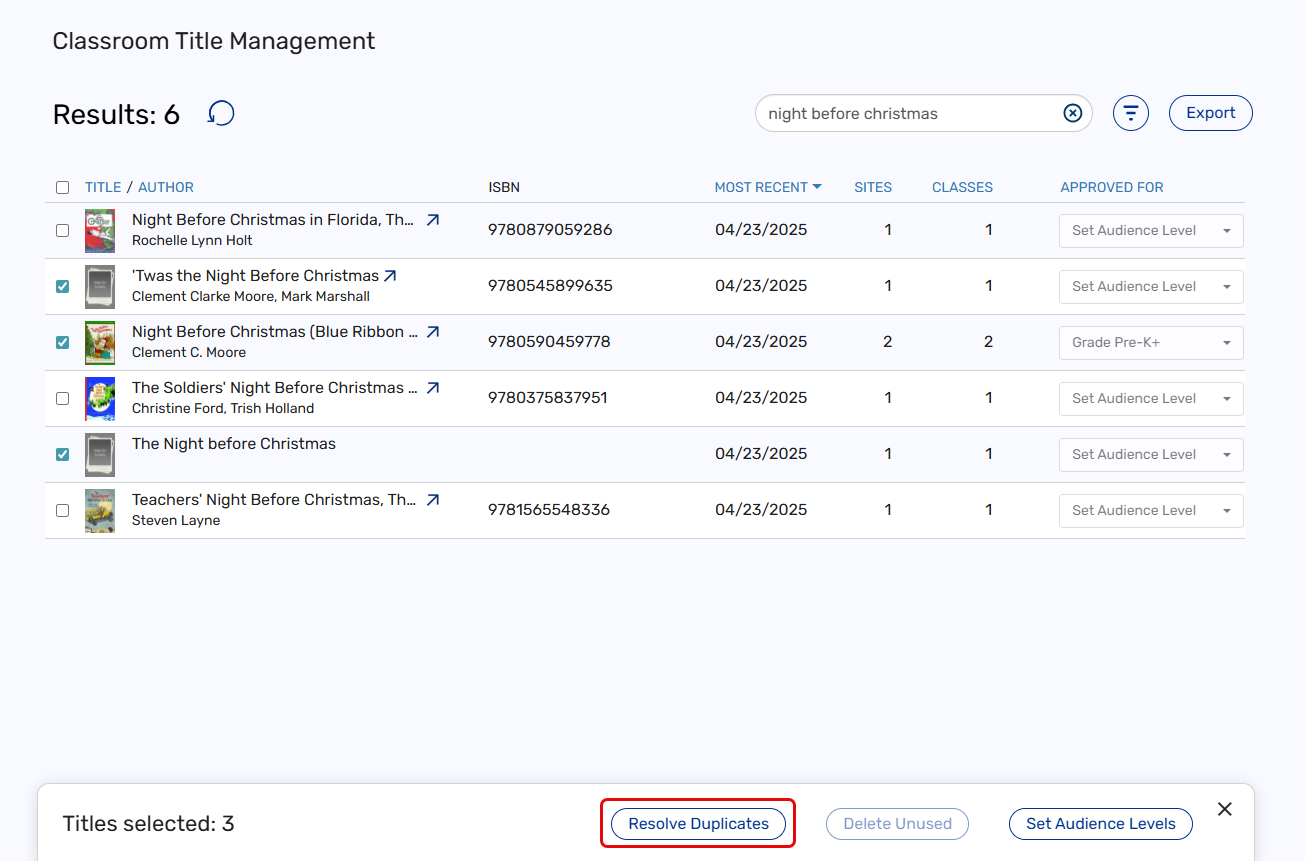Open audience level dropdown for Steven Layne title
This screenshot has height=861, width=1305.
coord(1151,510)
